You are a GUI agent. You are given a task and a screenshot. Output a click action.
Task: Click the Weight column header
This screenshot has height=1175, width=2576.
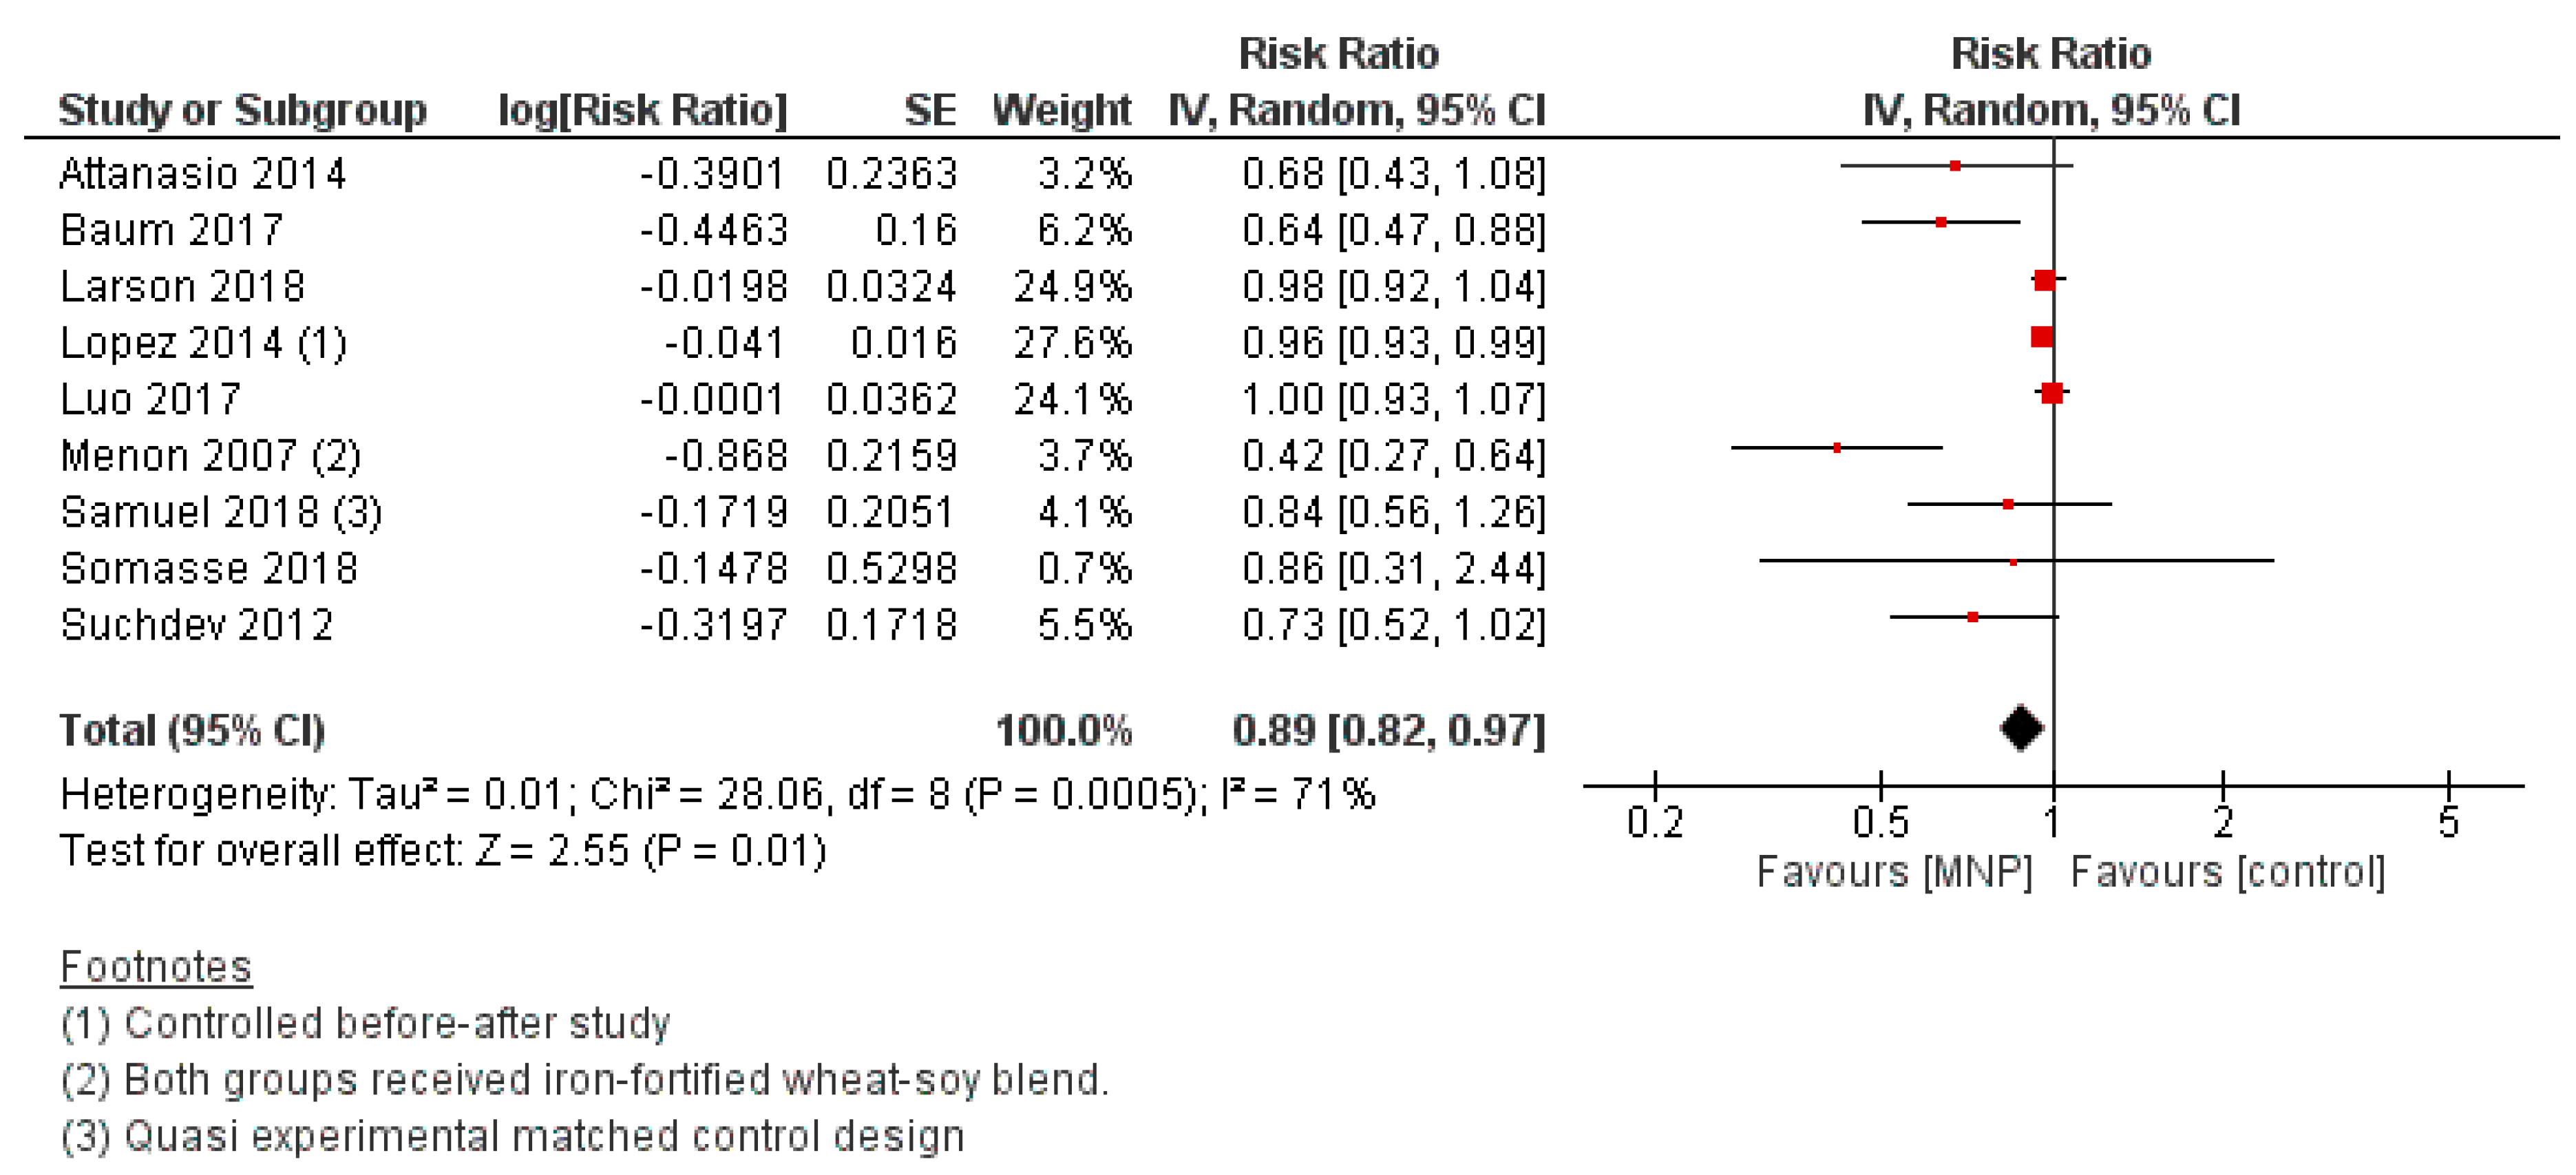pyautogui.click(x=1061, y=109)
